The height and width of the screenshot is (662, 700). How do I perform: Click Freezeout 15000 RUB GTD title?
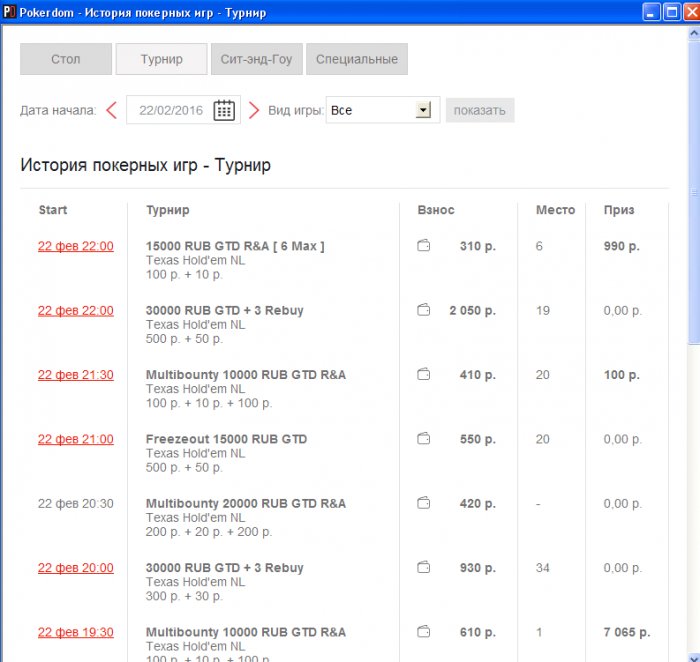(x=226, y=439)
